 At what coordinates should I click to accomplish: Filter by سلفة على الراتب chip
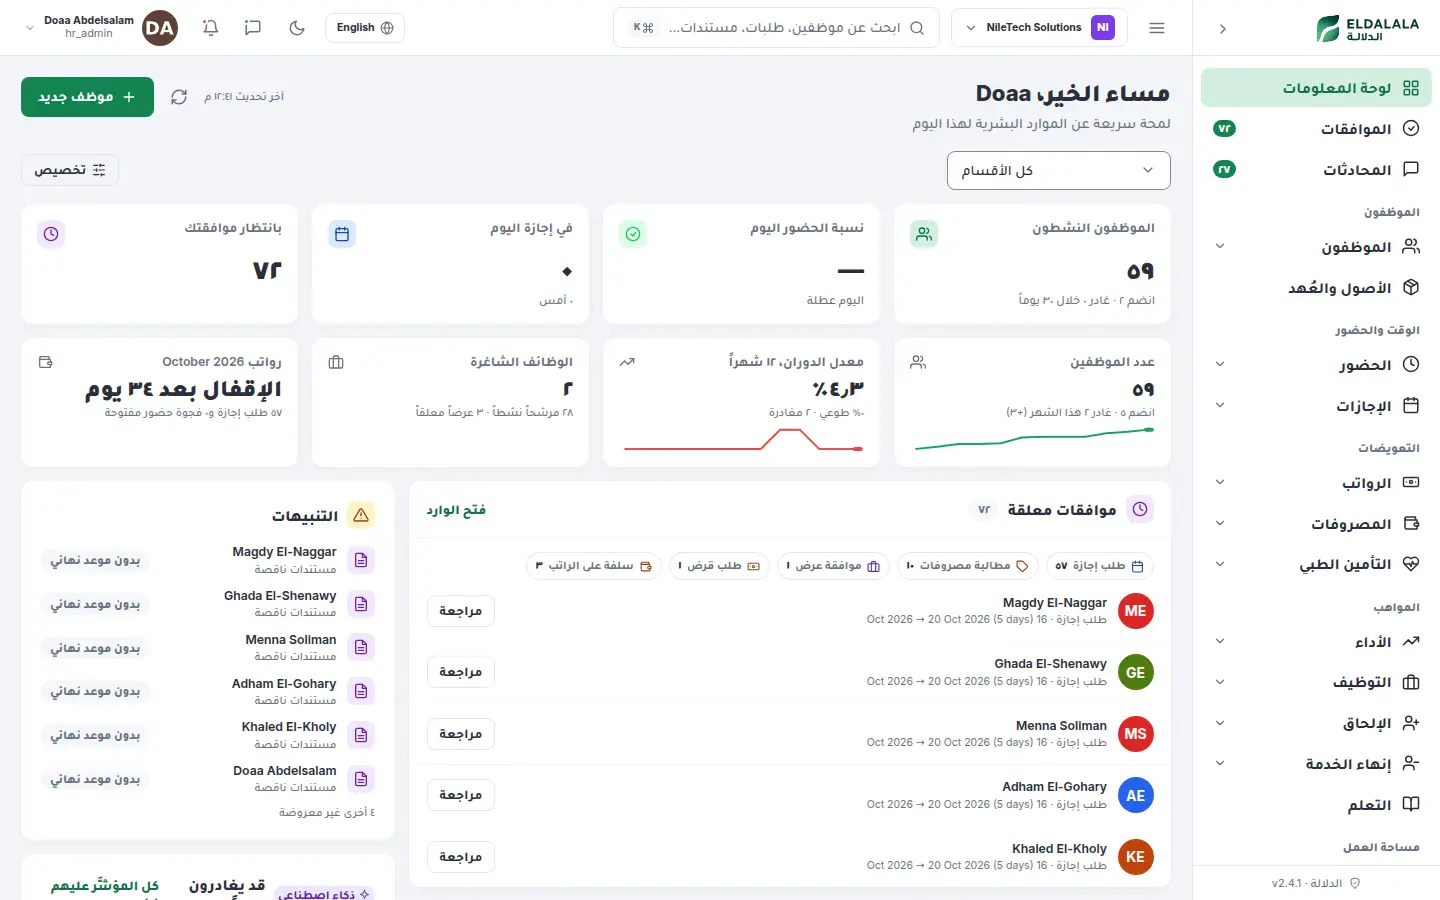[x=594, y=566]
